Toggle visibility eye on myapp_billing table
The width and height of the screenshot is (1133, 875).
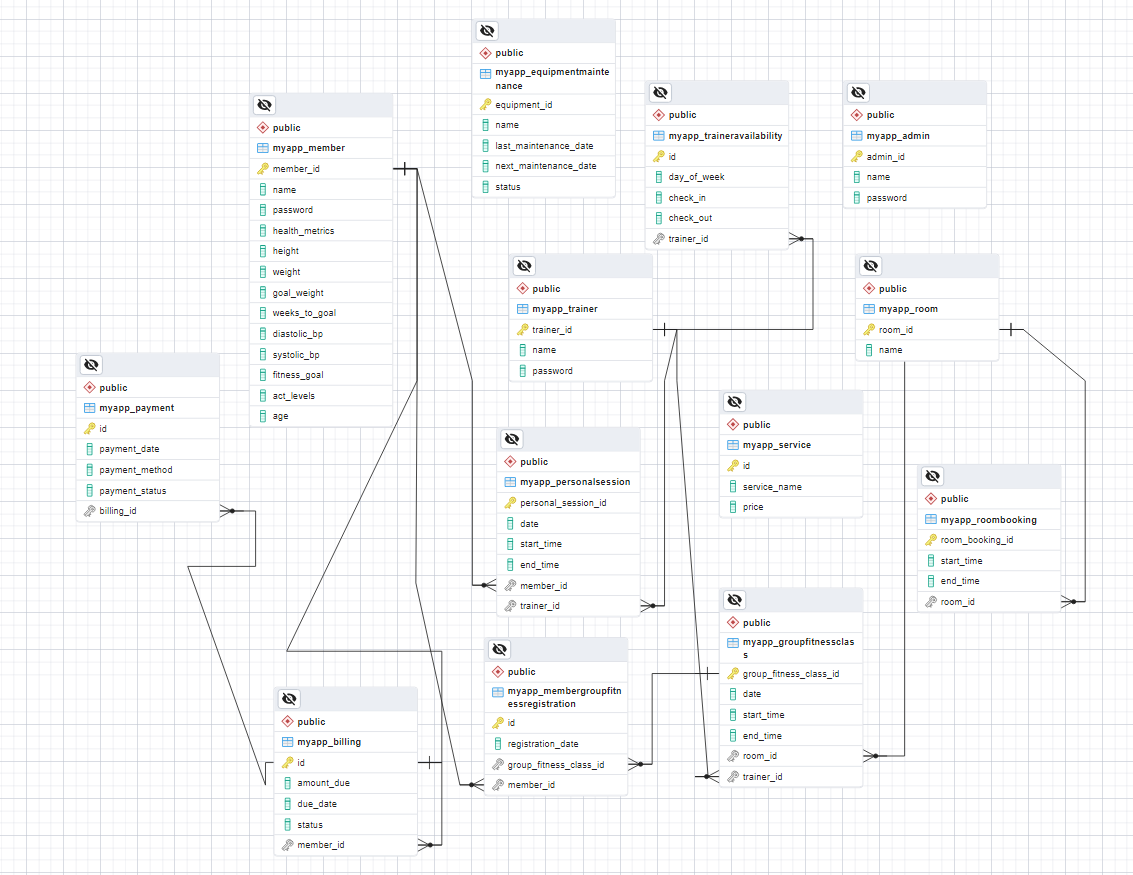coord(289,699)
